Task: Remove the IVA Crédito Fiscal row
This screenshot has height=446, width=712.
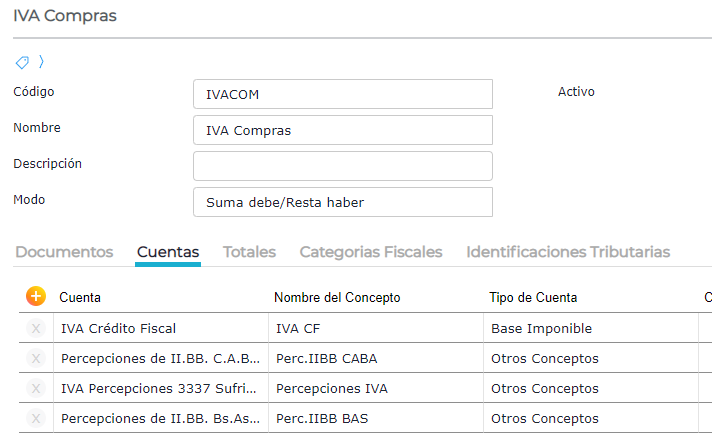Action: coord(36,328)
